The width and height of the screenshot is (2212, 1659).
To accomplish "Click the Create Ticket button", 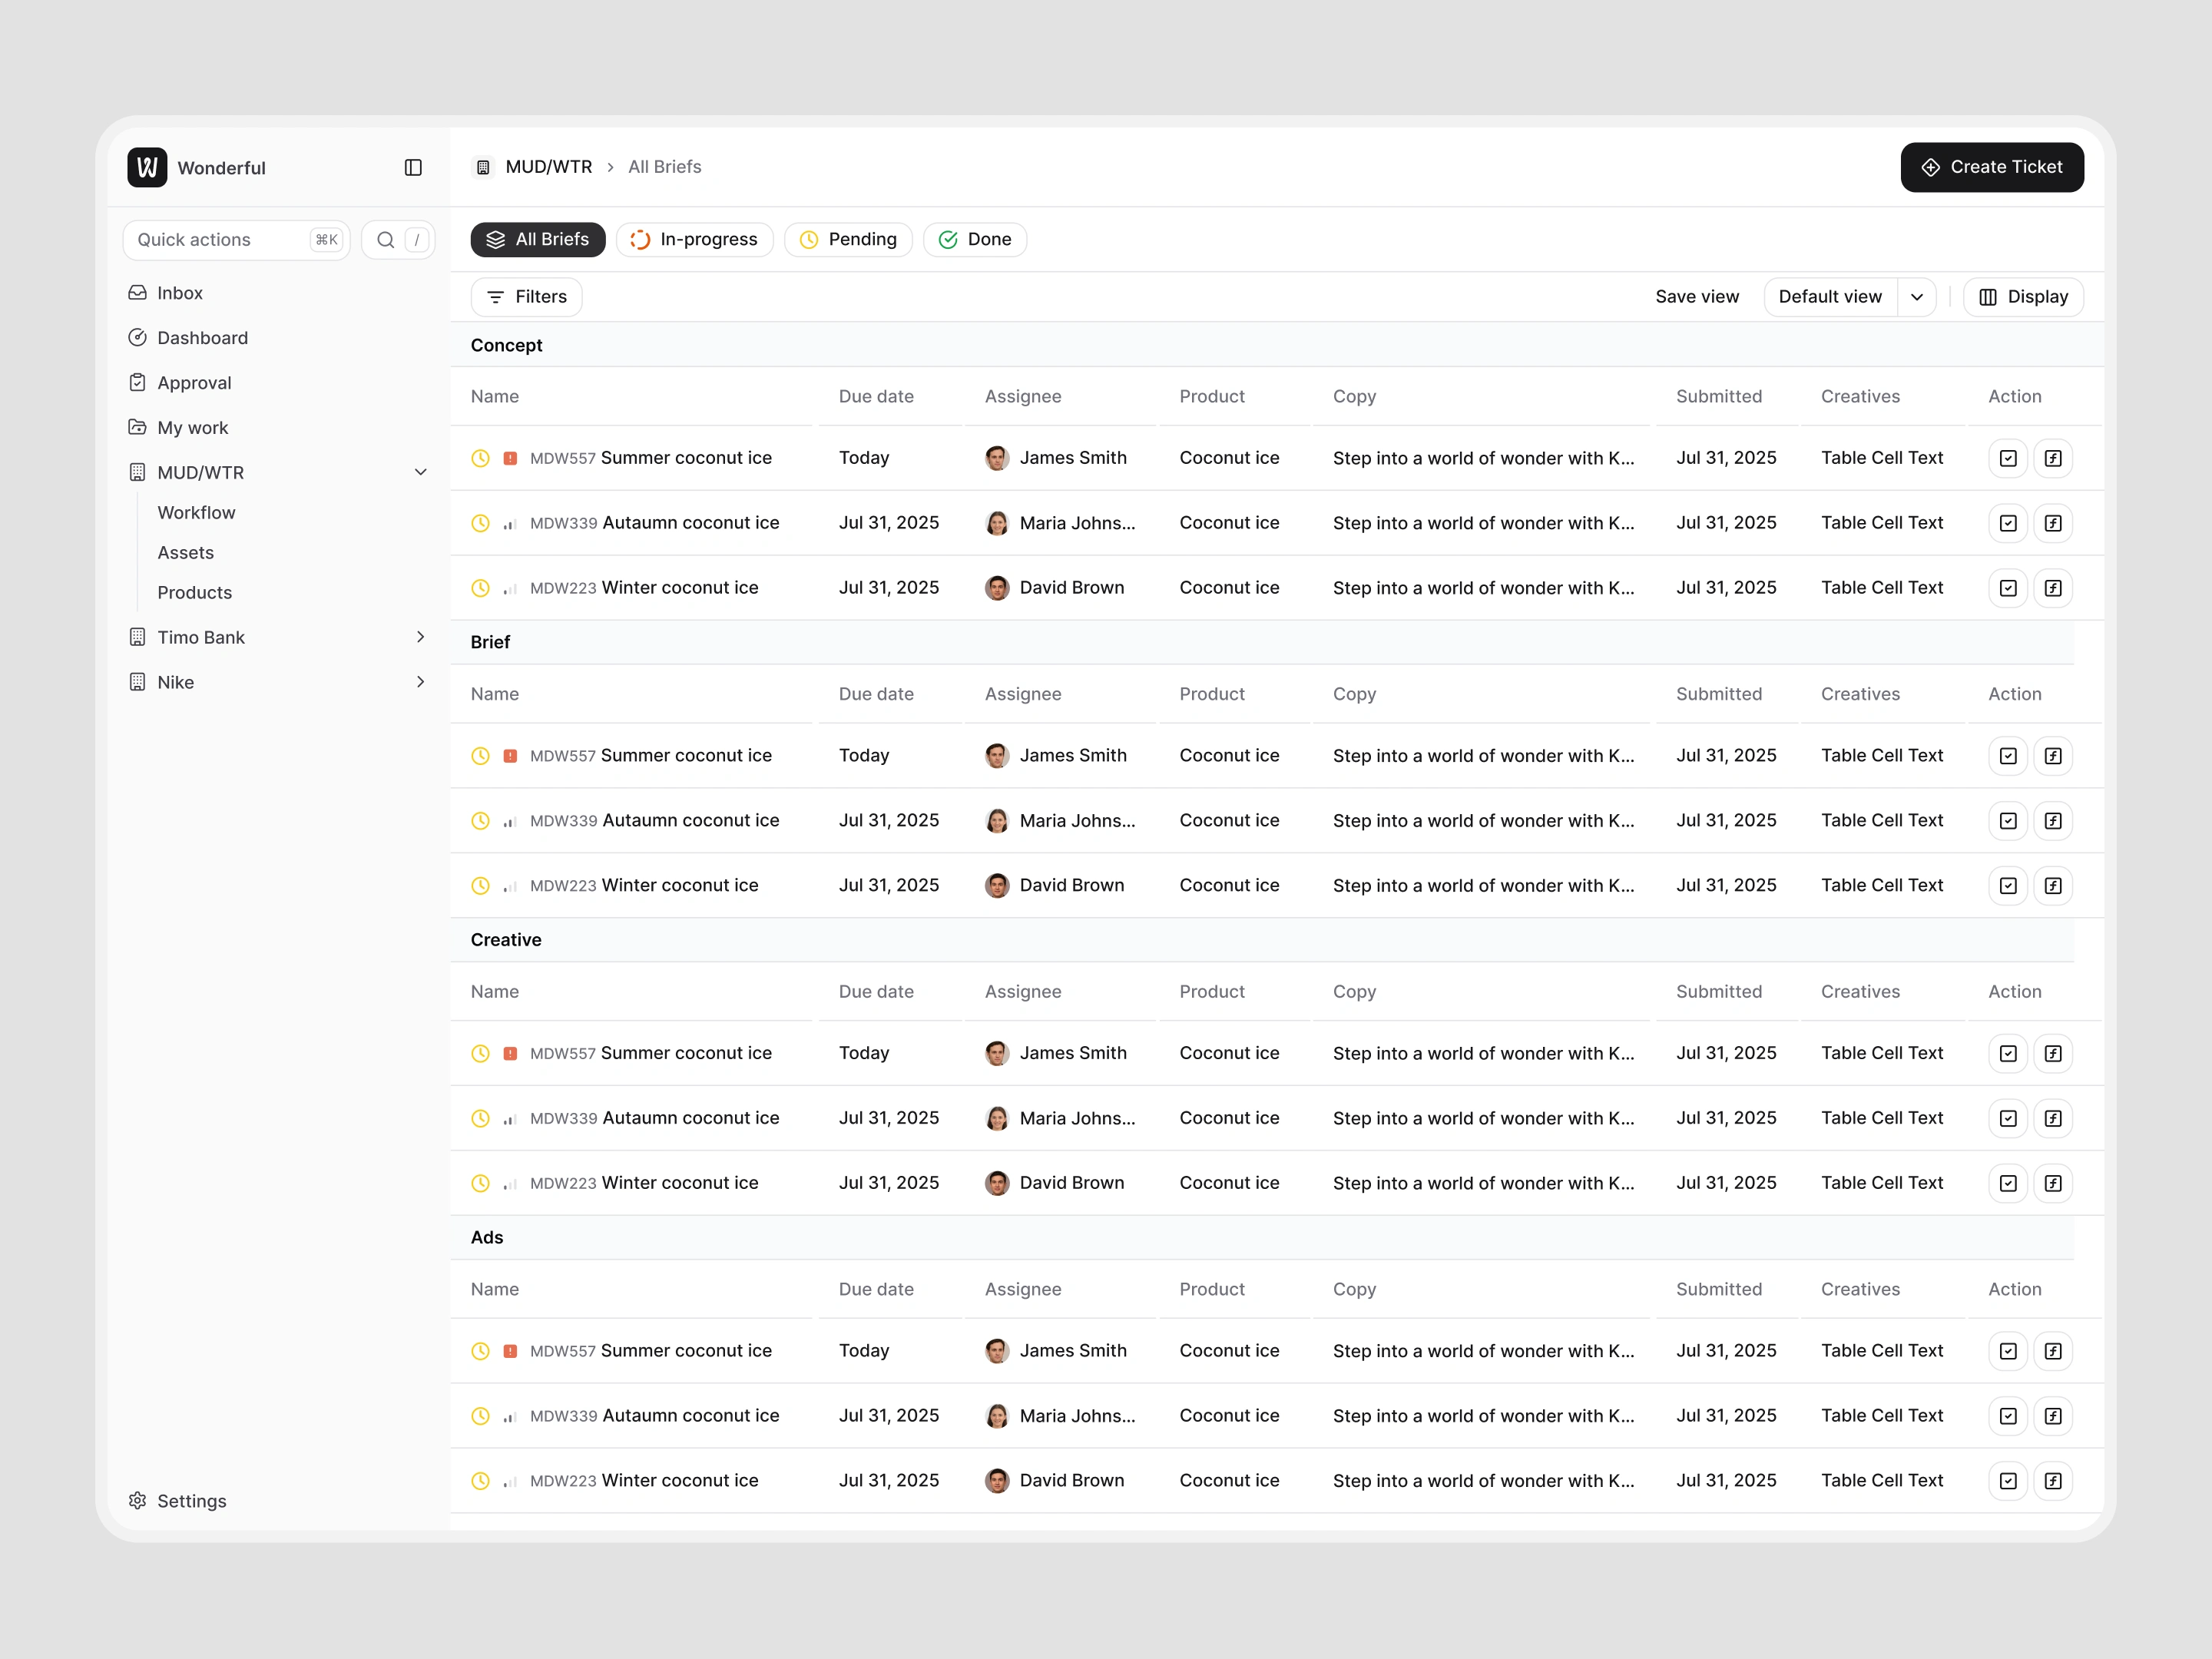I will click(1991, 167).
